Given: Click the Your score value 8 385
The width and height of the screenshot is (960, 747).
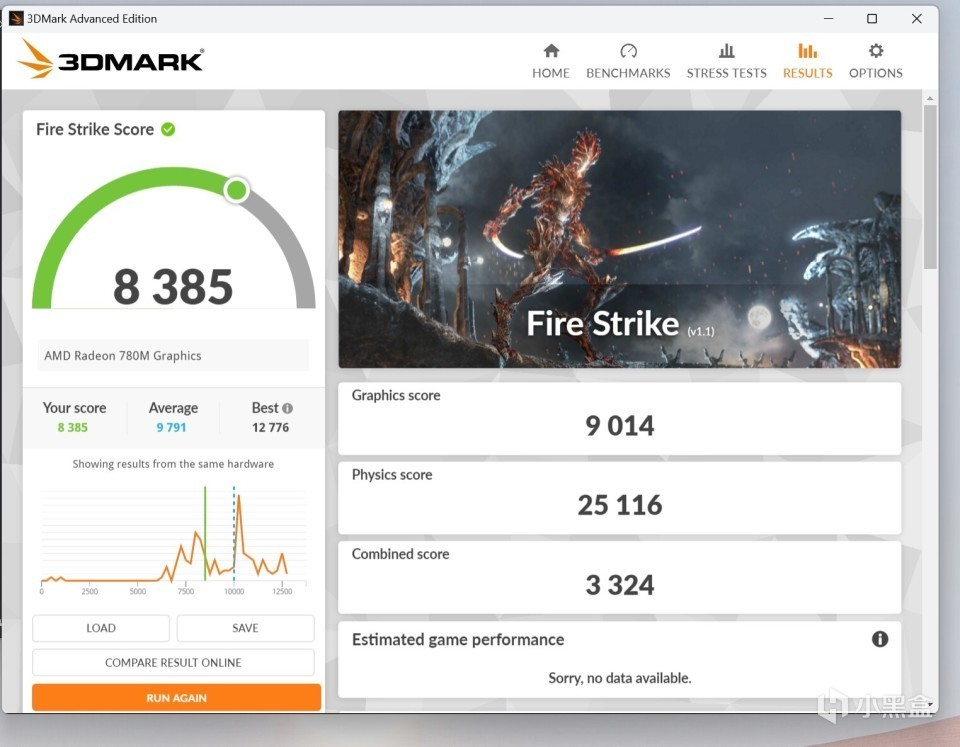Looking at the screenshot, I should tap(73, 427).
